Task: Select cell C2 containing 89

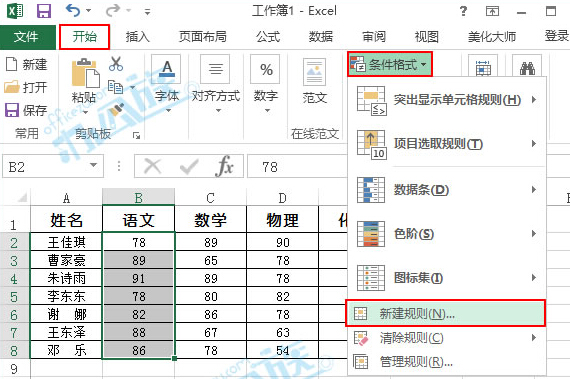Action: pyautogui.click(x=210, y=242)
